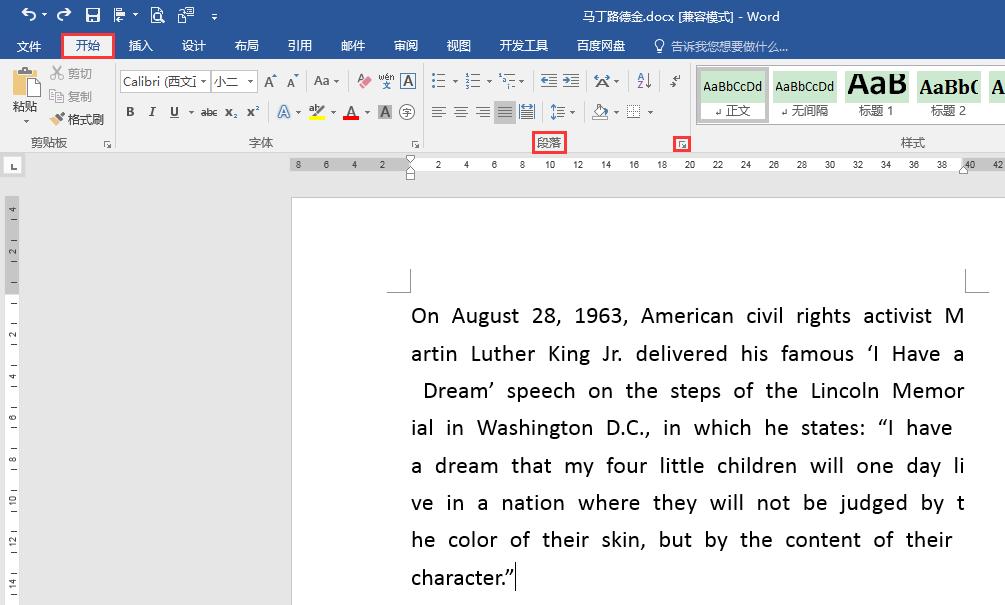The width and height of the screenshot is (1005, 605).
Task: Increase font size with the large A icon
Action: pos(270,81)
